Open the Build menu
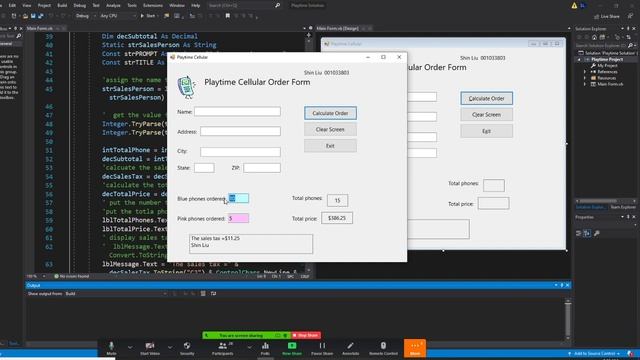640x360 pixels. (x=62, y=5)
